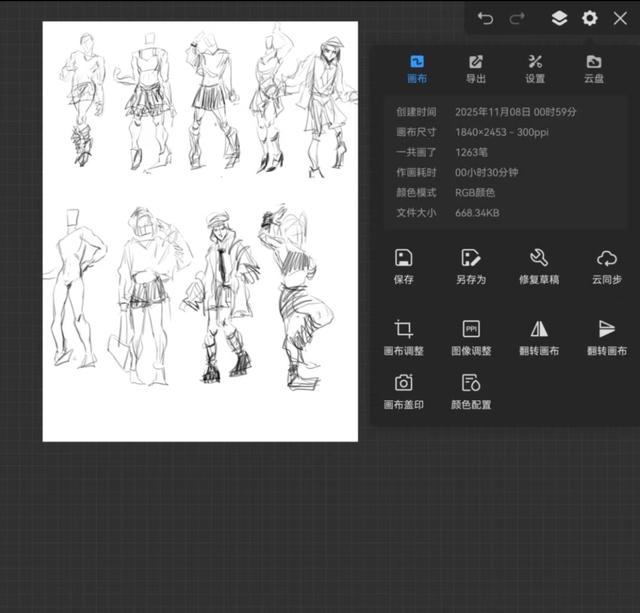The height and width of the screenshot is (613, 640).
Task: Click the figure sketch canvas artwork
Action: click(200, 231)
